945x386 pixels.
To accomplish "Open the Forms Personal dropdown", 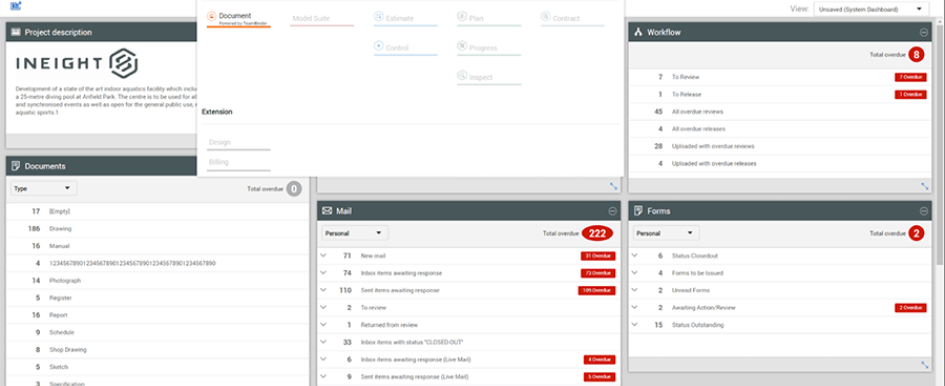I will 666,233.
